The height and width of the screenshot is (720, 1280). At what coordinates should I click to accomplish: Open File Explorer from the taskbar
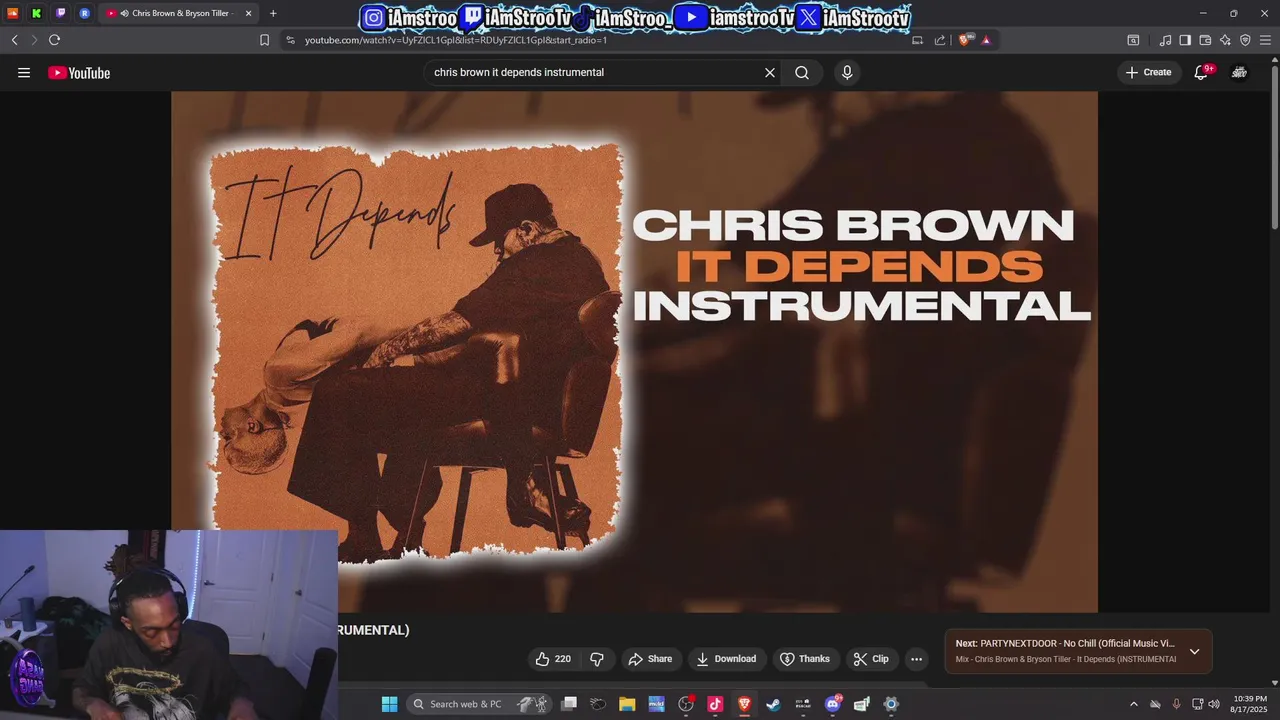click(627, 704)
